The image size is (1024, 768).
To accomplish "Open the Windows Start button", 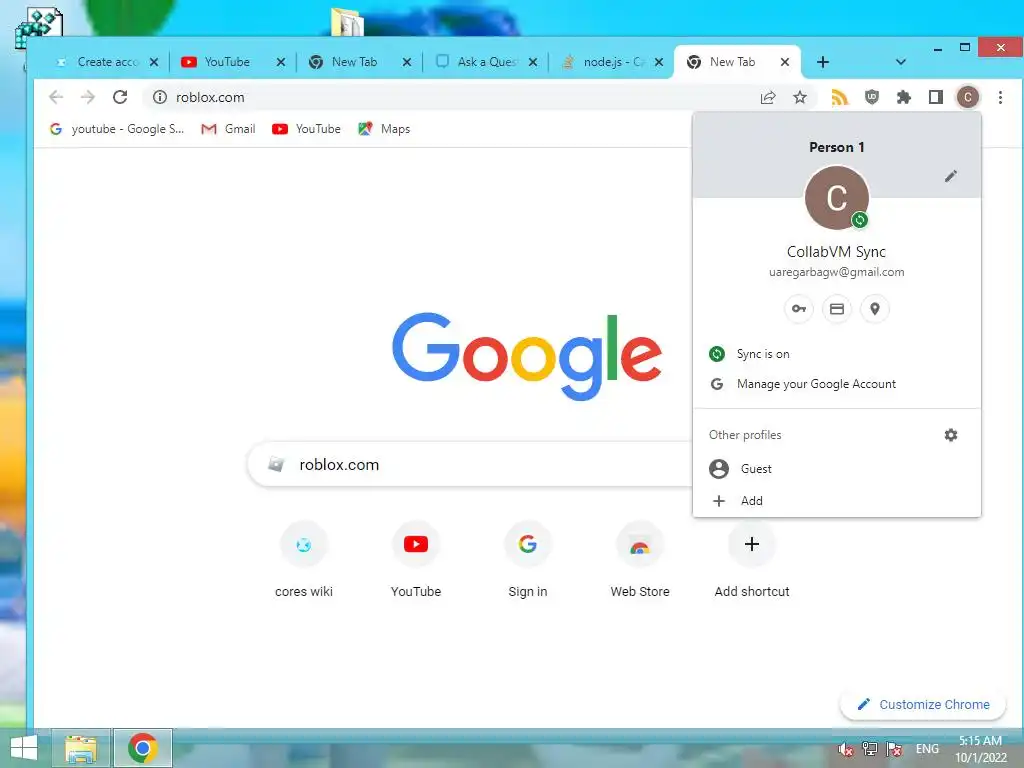I will pyautogui.click(x=24, y=748).
